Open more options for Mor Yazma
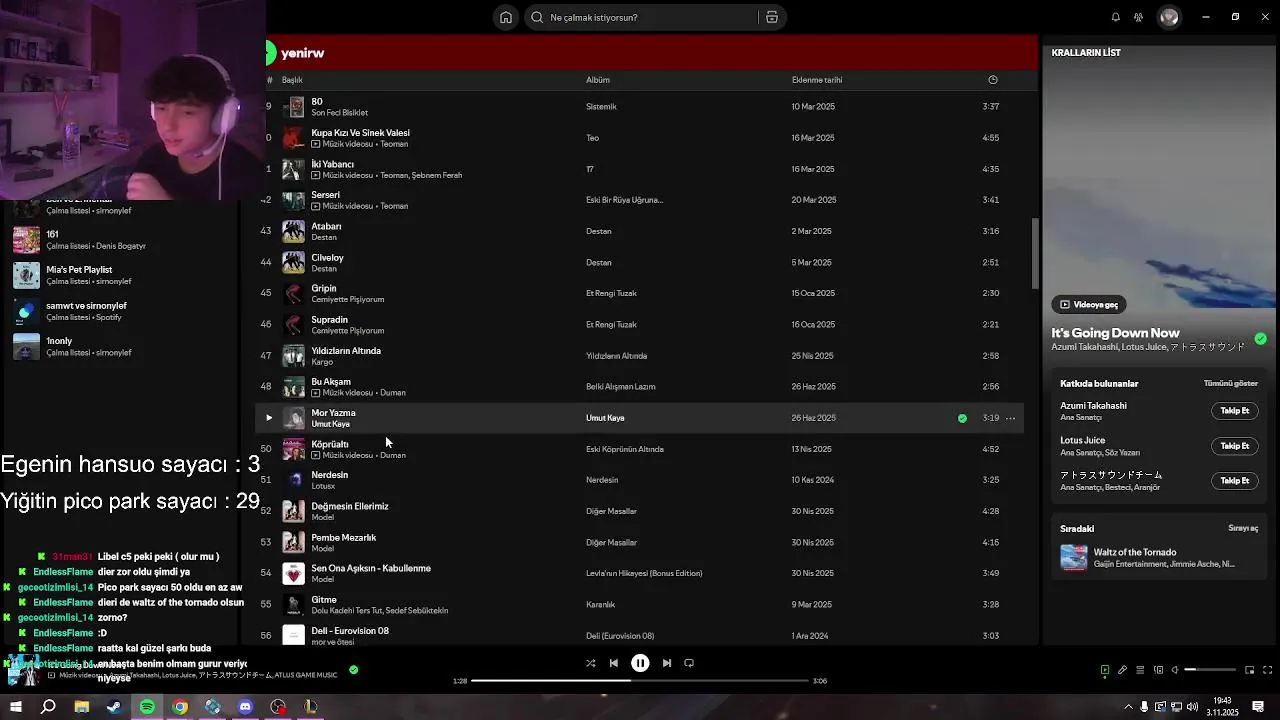This screenshot has height=720, width=1280. (x=1011, y=418)
